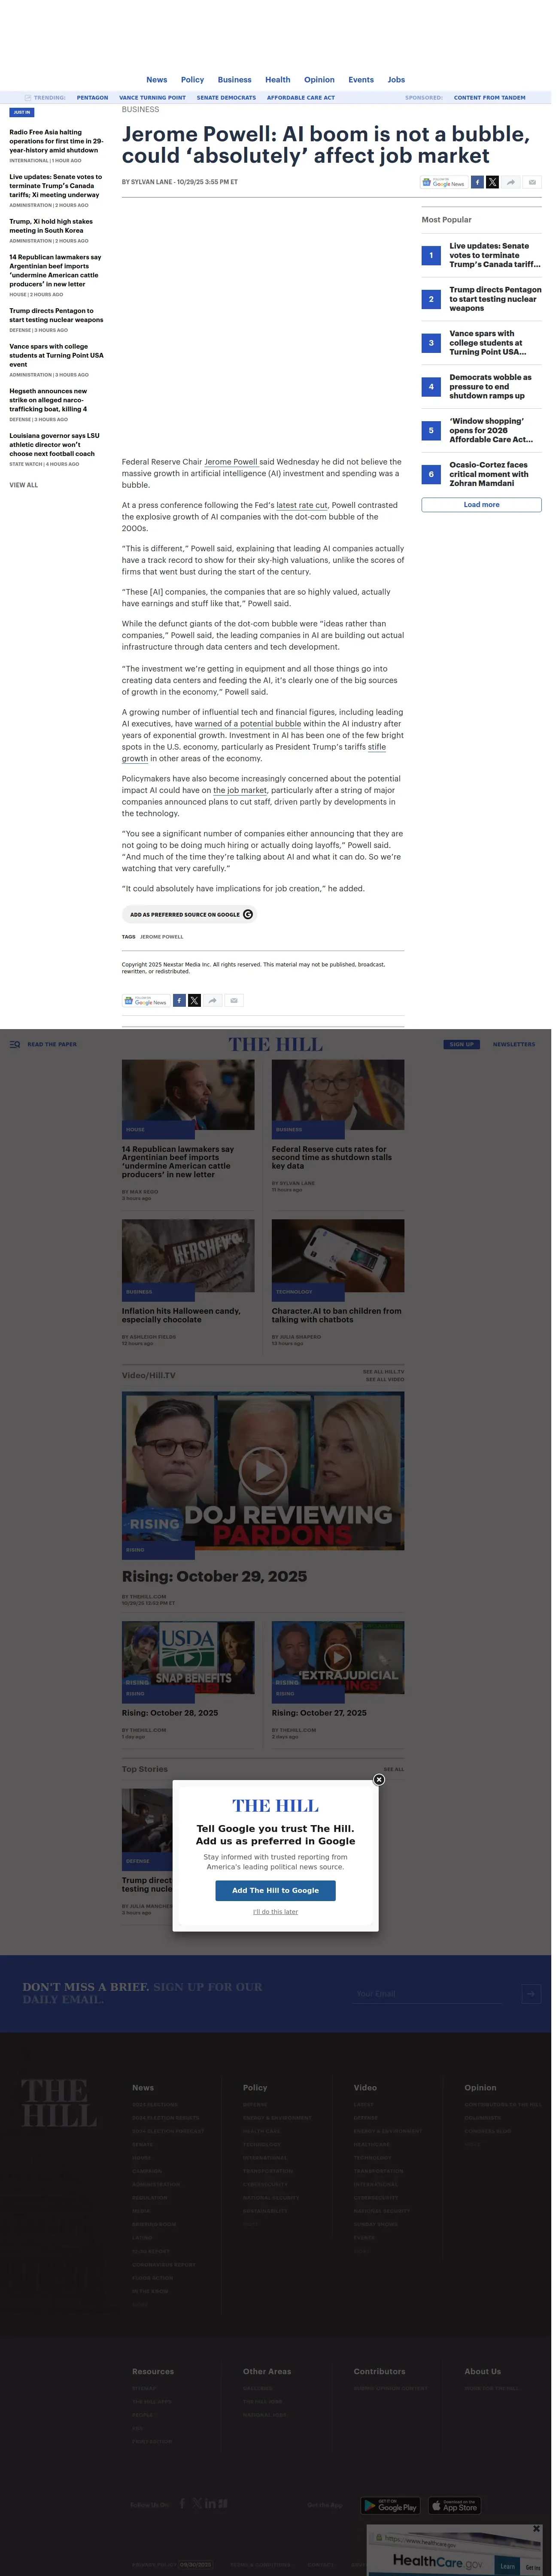Open the Hershey's Halloween candy thumbnail
559x2576 pixels.
pos(188,1255)
